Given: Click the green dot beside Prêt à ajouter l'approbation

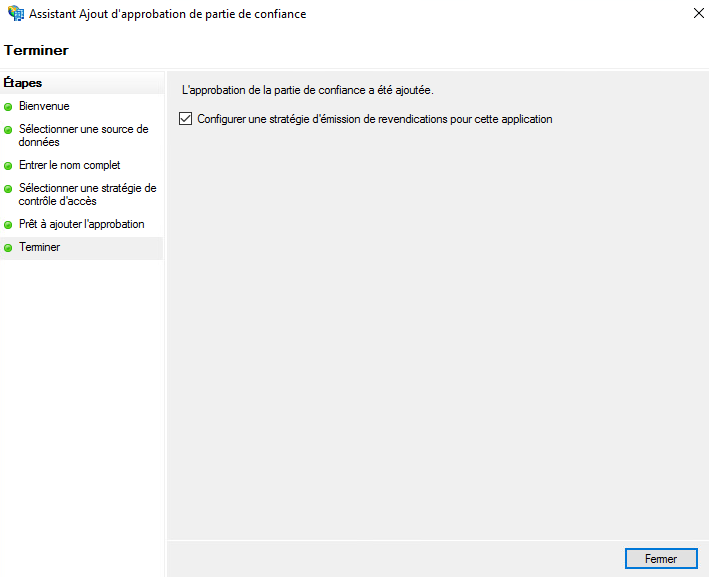Looking at the screenshot, I should pos(8,225).
